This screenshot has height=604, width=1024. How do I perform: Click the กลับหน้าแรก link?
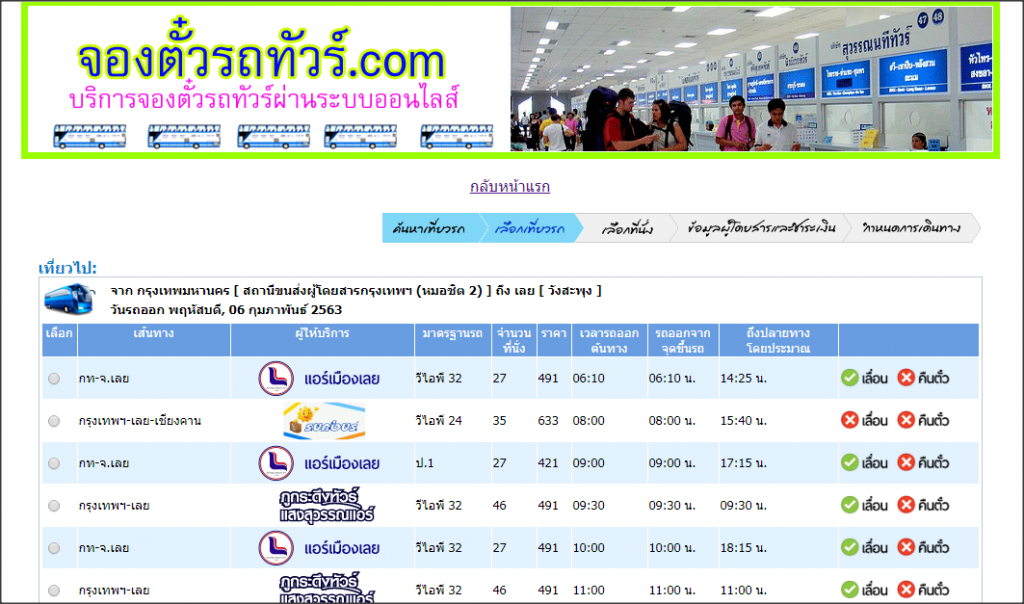point(510,187)
